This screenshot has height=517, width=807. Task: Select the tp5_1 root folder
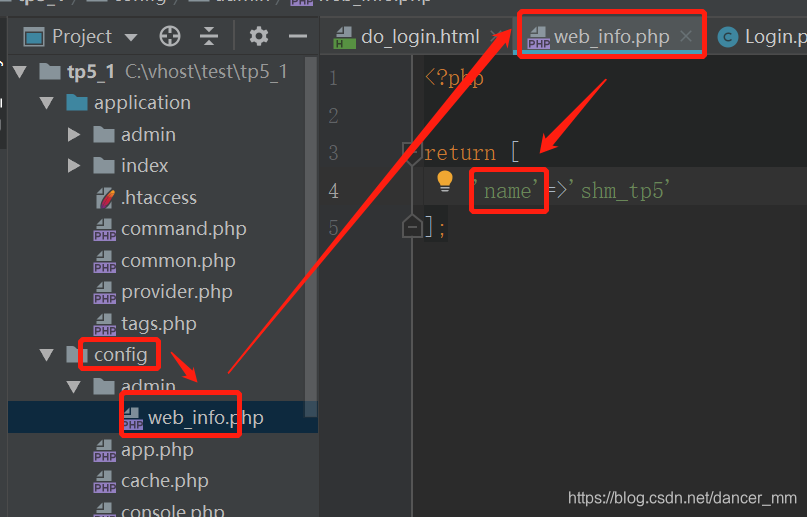tap(91, 72)
